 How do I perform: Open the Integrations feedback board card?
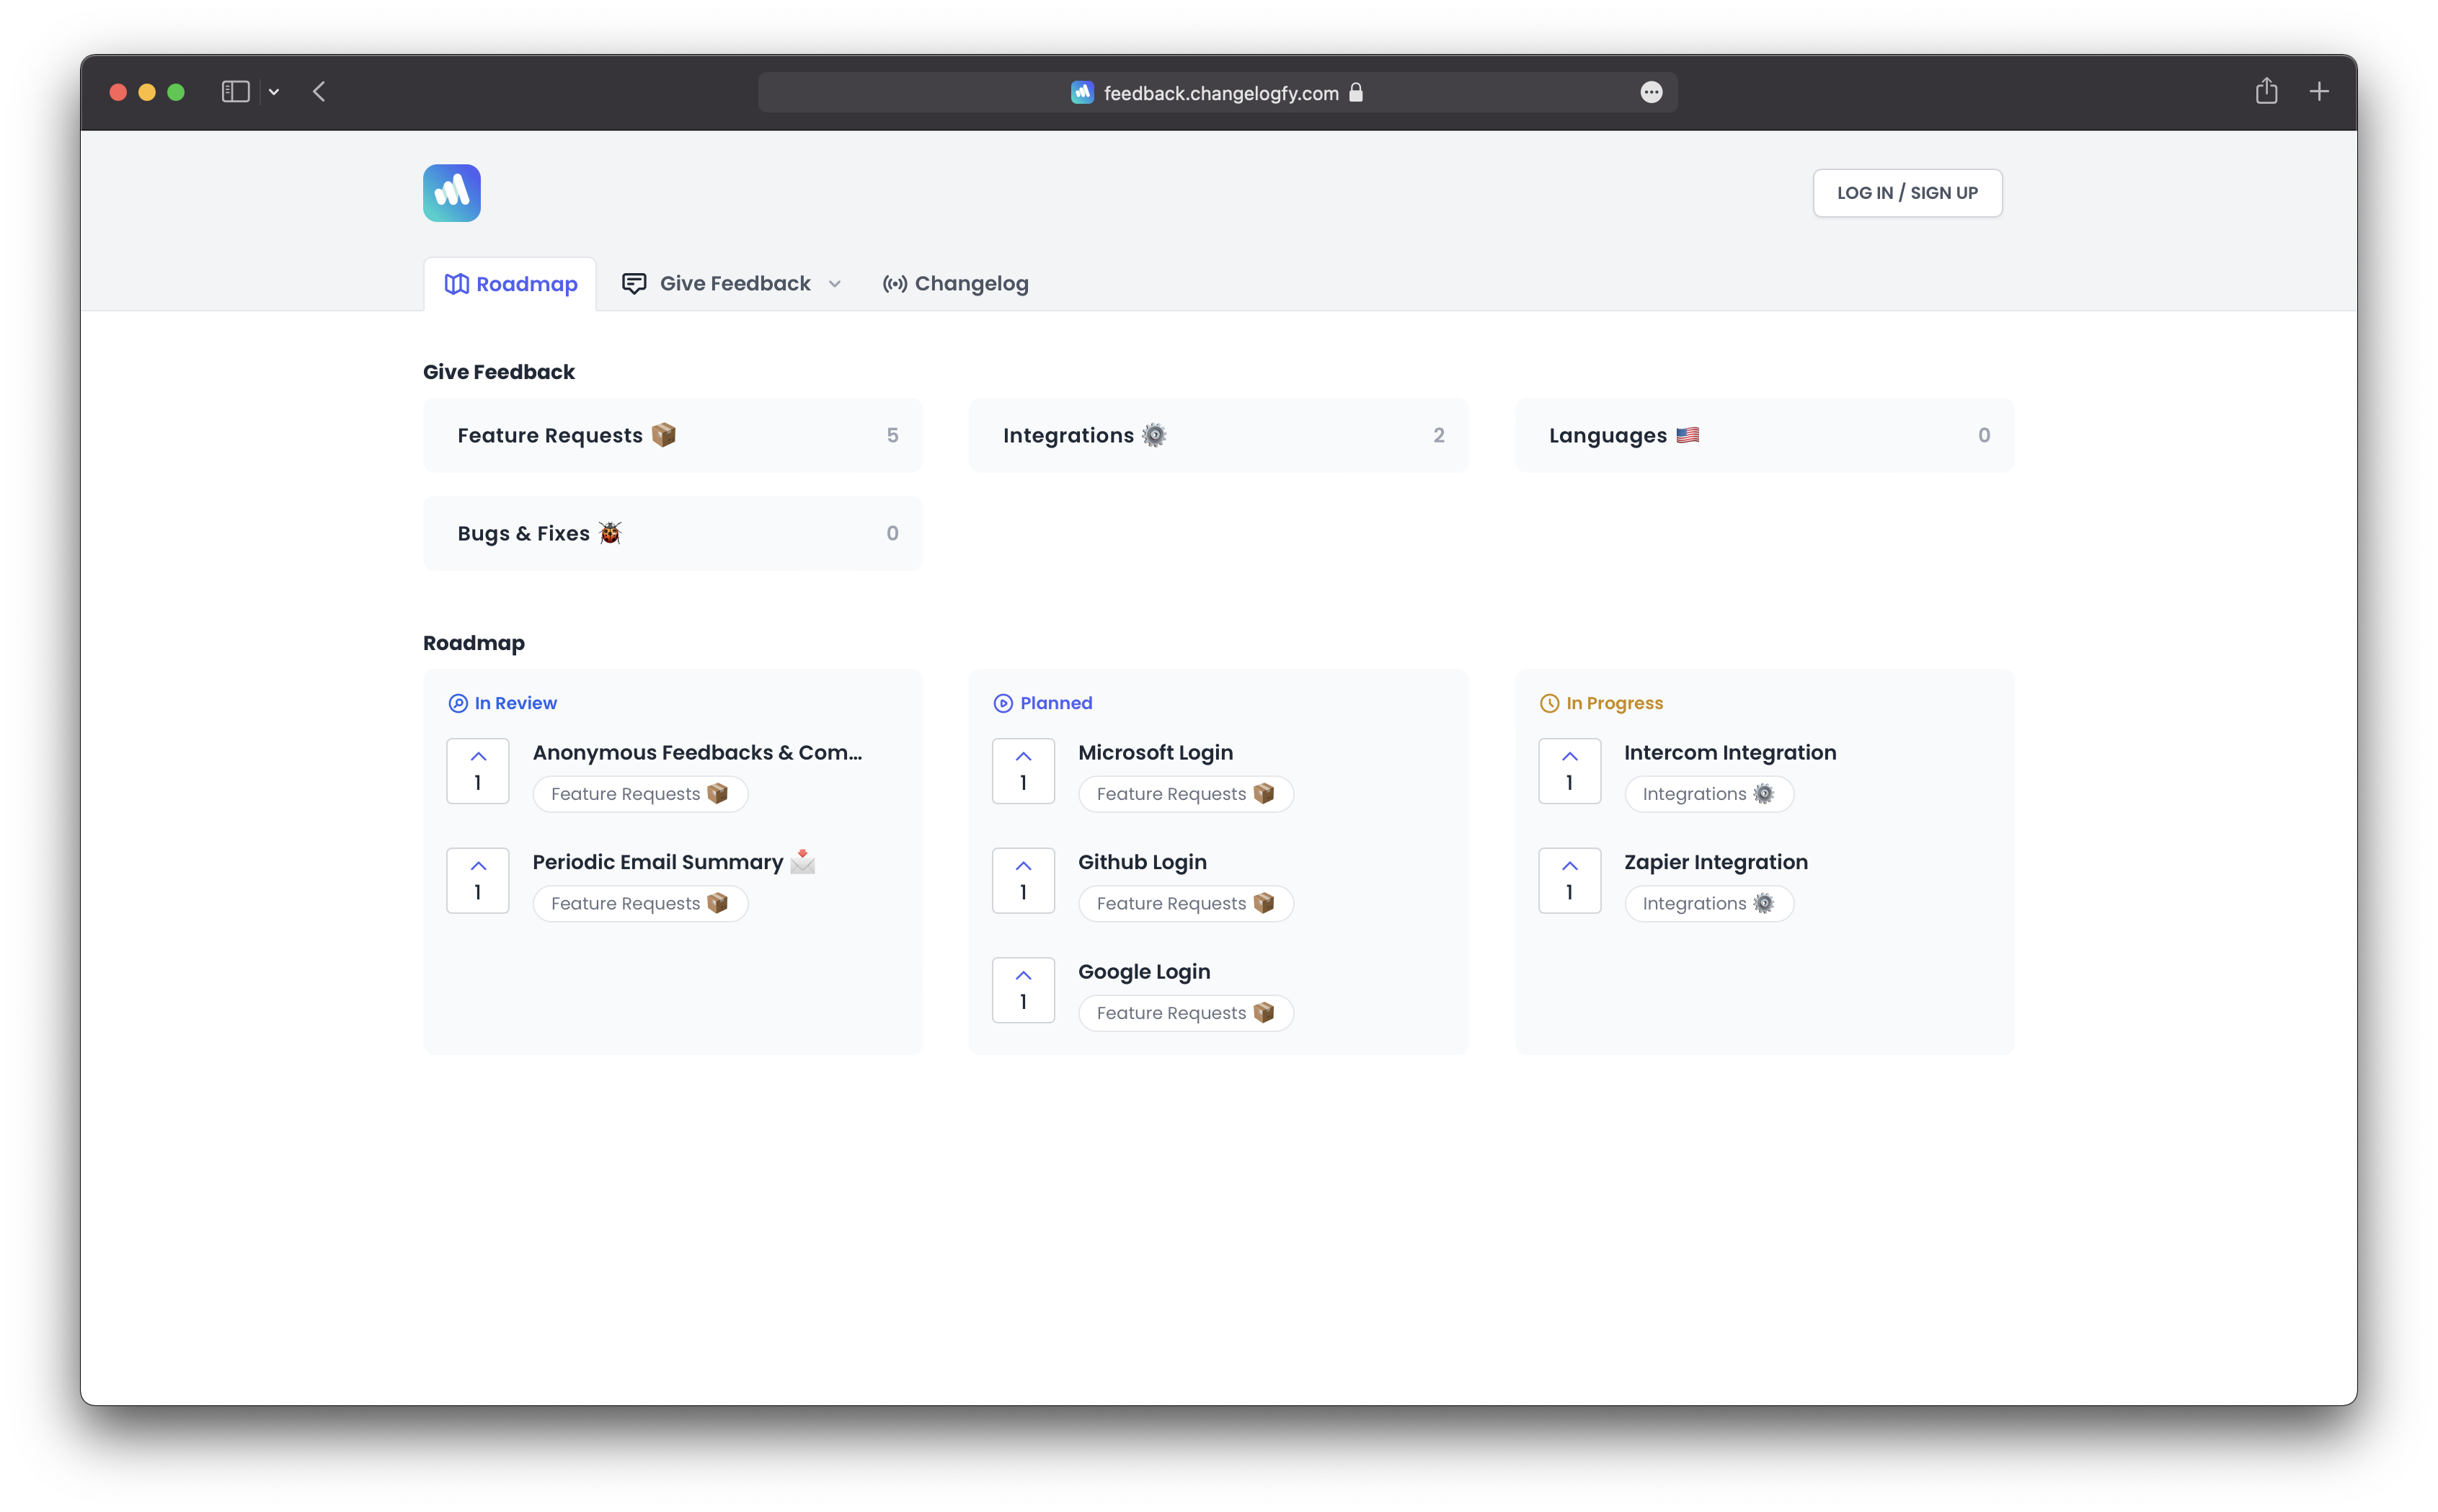1217,435
